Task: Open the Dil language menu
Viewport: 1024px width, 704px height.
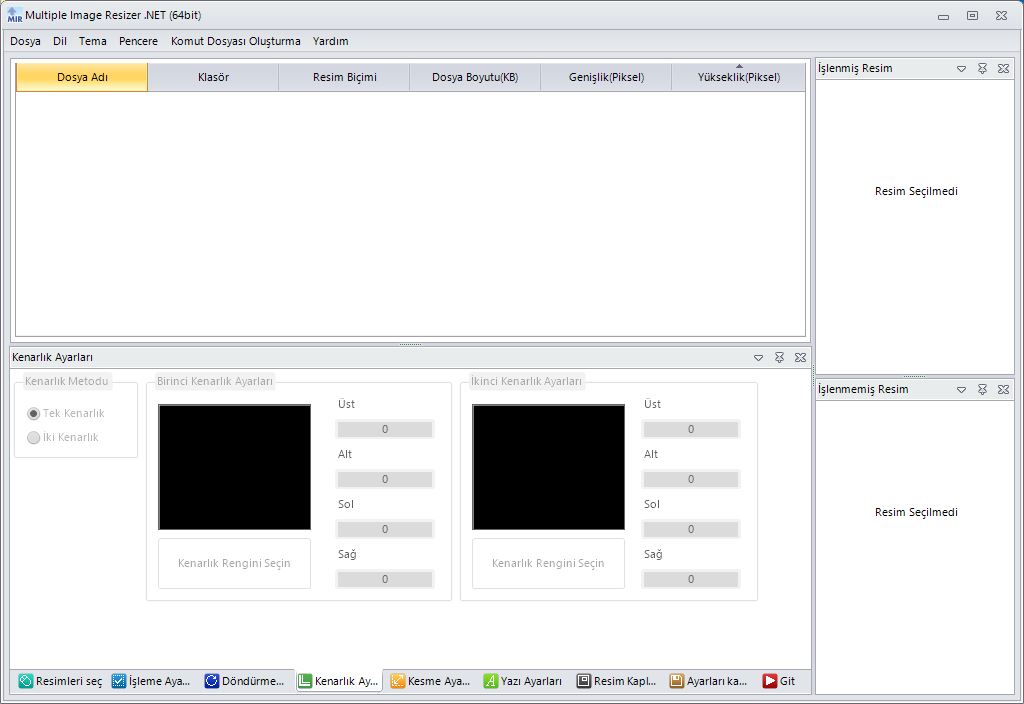Action: point(60,41)
